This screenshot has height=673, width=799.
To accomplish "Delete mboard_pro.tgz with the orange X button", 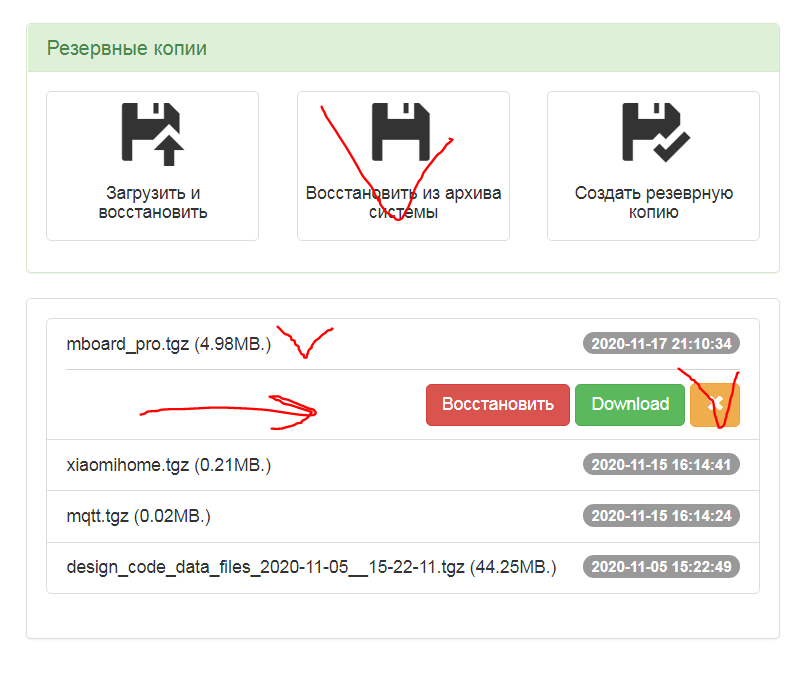I will pyautogui.click(x=715, y=405).
